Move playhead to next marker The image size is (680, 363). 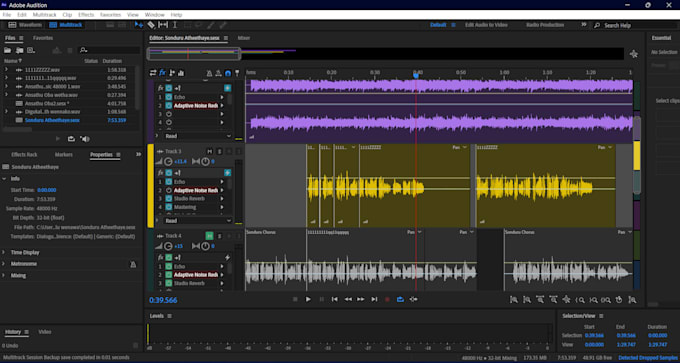coord(374,299)
